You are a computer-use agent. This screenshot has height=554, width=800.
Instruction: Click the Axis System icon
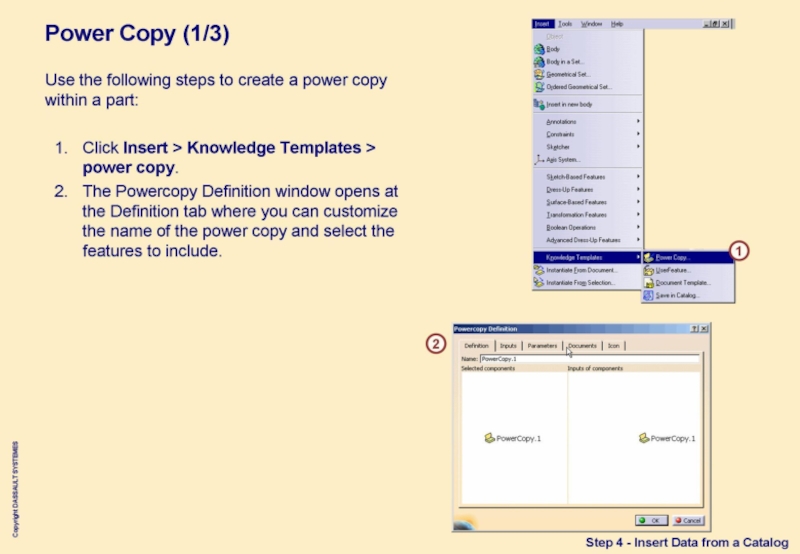coord(539,160)
